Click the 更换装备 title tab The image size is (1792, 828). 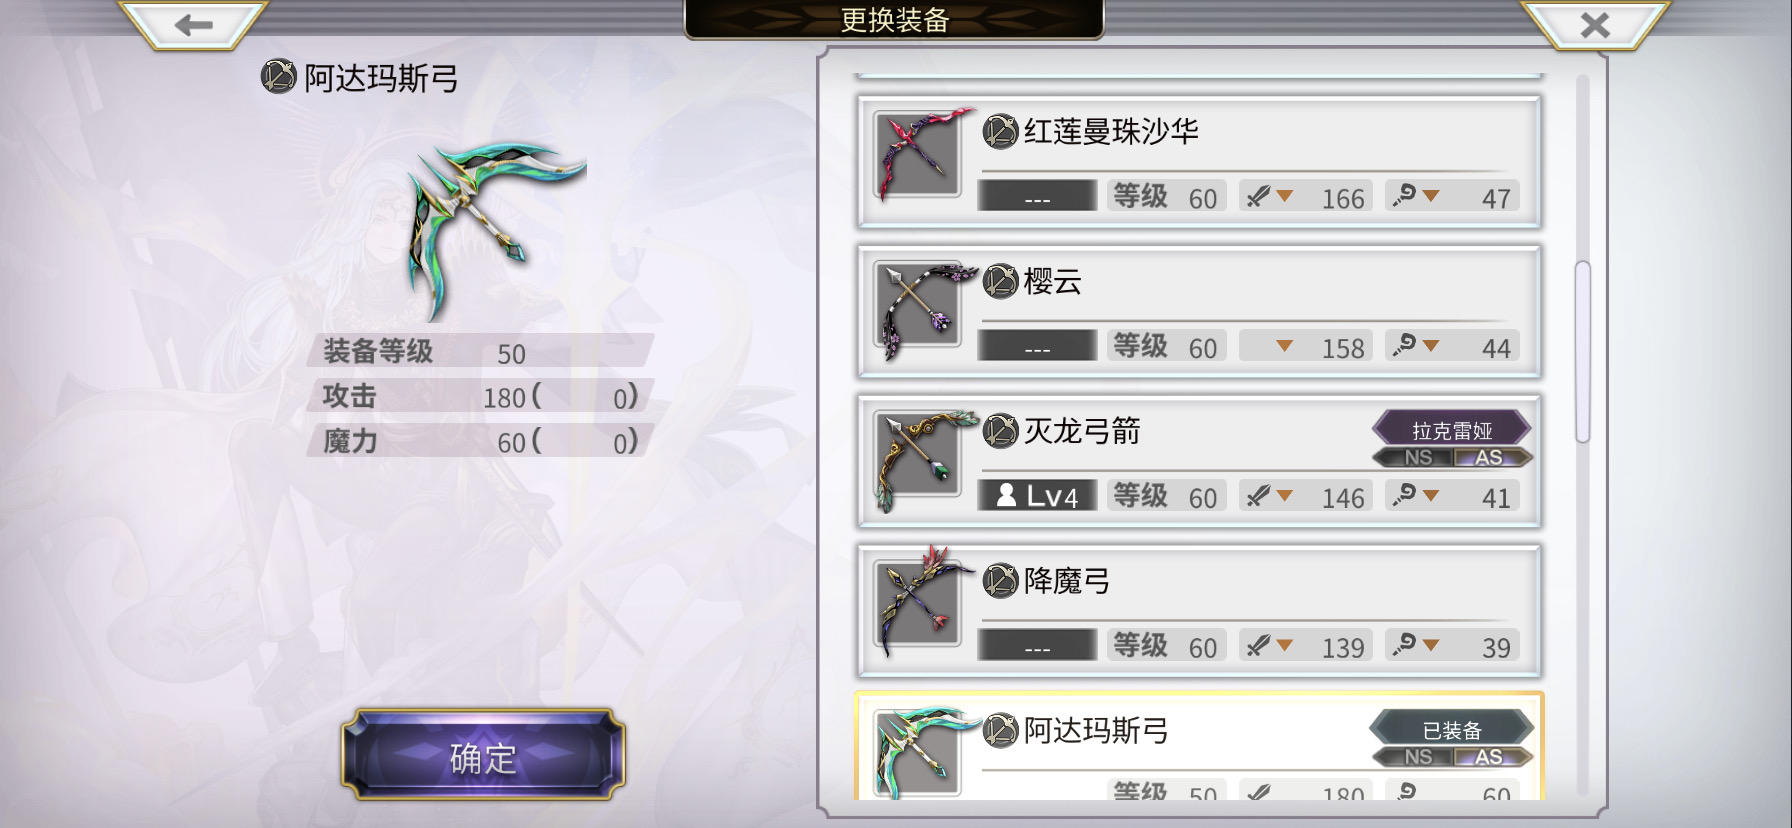pyautogui.click(x=894, y=19)
